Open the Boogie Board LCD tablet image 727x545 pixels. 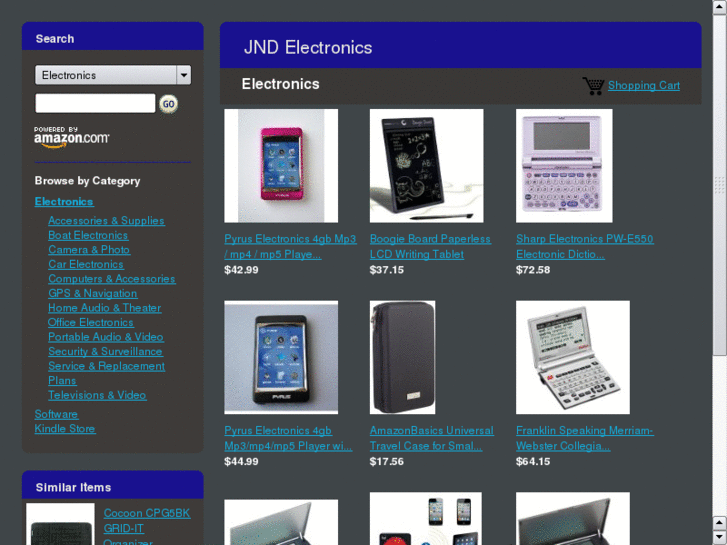point(427,166)
